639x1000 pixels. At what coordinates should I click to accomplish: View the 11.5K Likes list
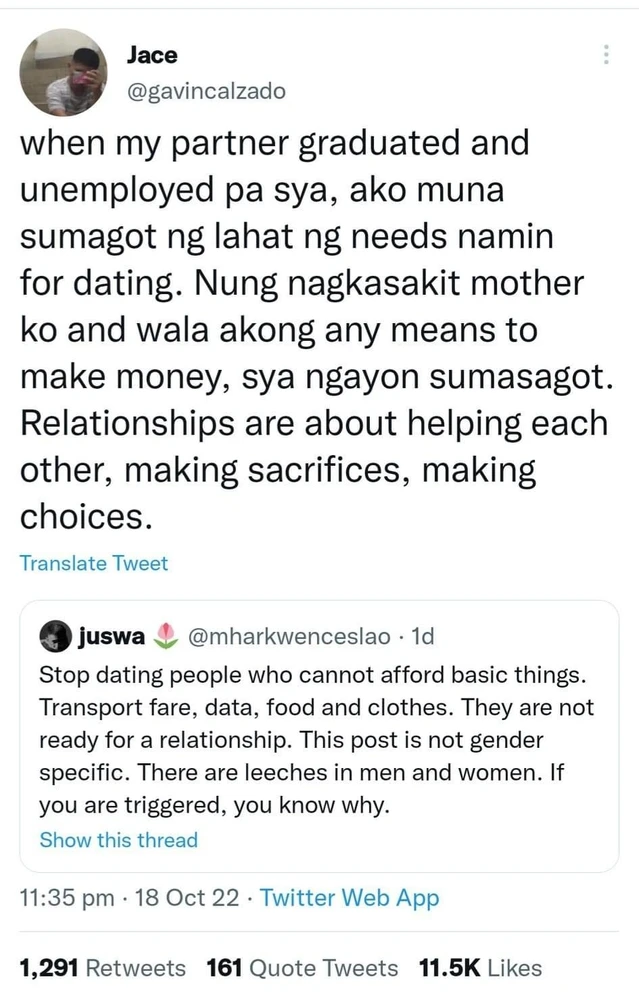coord(480,968)
